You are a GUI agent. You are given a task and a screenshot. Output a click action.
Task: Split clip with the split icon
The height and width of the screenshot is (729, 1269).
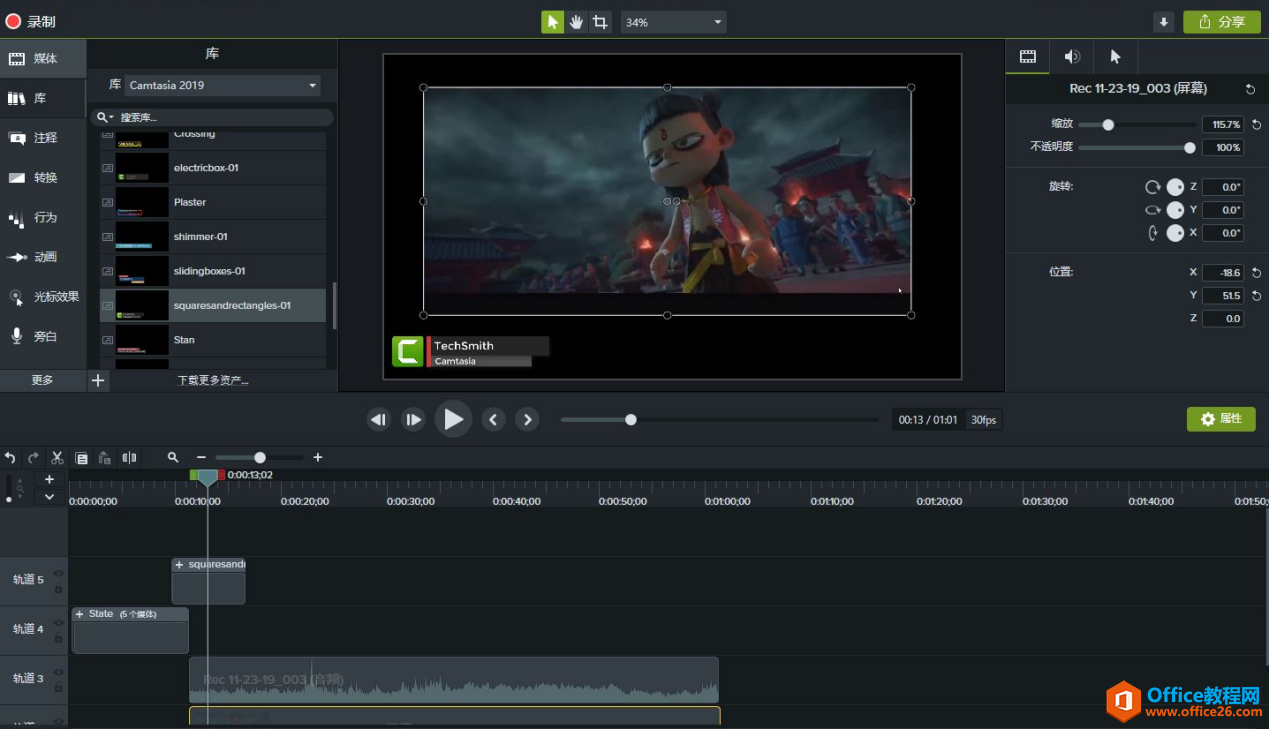(129, 458)
